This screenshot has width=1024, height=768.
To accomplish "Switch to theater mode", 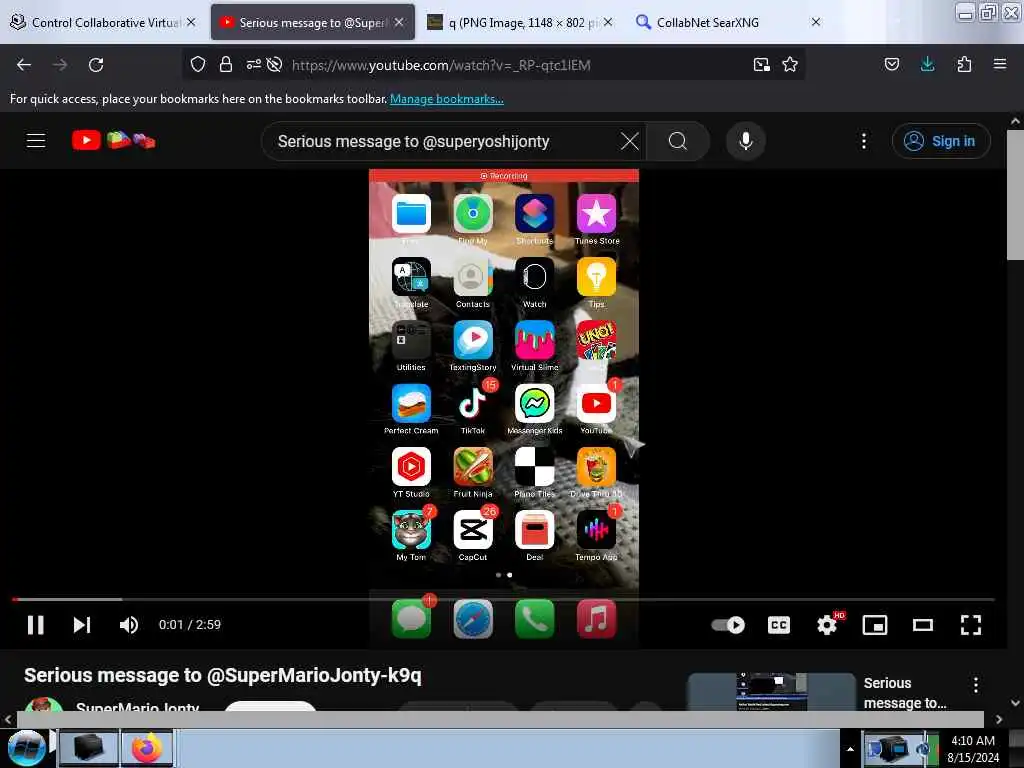I will [x=922, y=625].
